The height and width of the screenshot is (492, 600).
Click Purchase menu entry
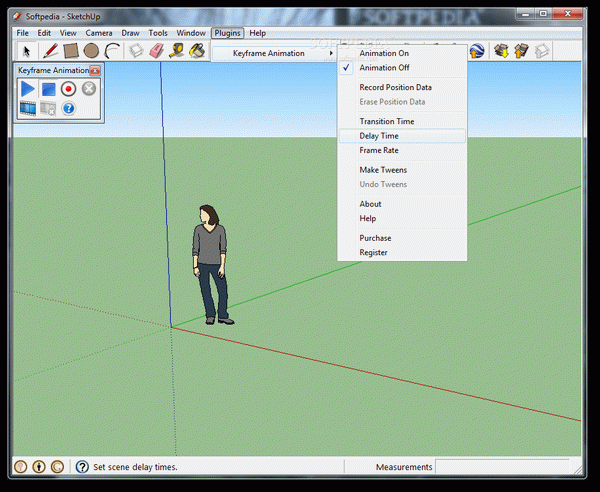click(x=402, y=238)
